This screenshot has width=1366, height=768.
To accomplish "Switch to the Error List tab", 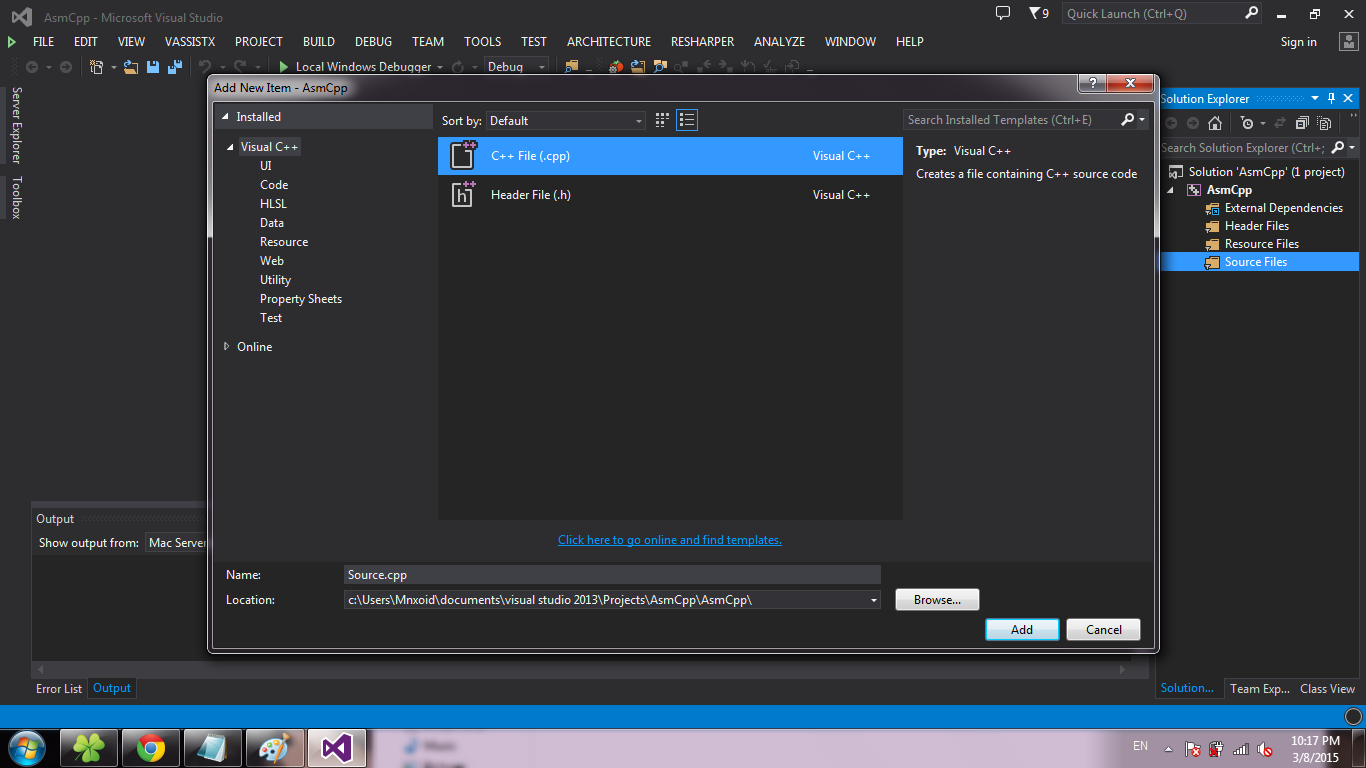I will click(59, 688).
